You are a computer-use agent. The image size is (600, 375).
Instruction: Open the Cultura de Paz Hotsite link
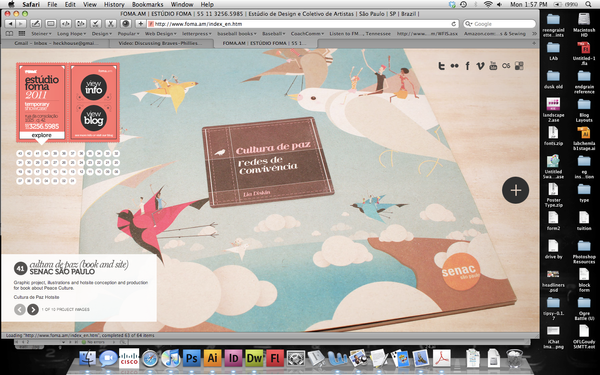point(36,297)
